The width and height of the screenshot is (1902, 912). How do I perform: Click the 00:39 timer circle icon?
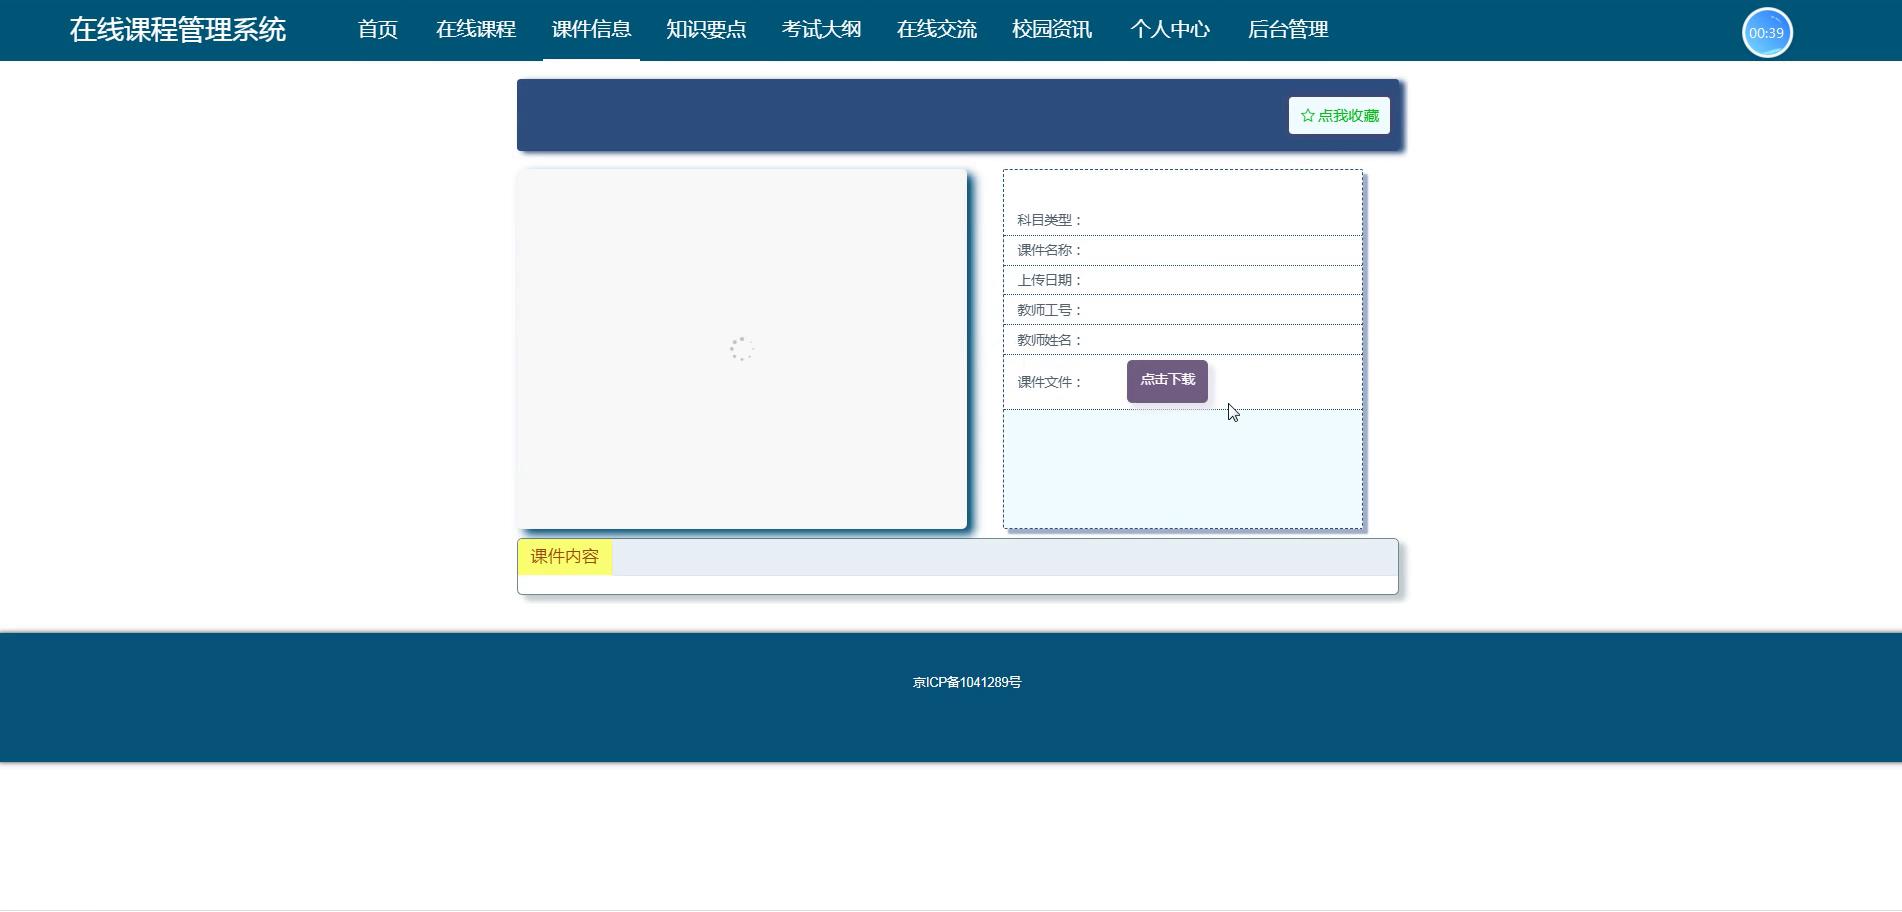click(1767, 33)
